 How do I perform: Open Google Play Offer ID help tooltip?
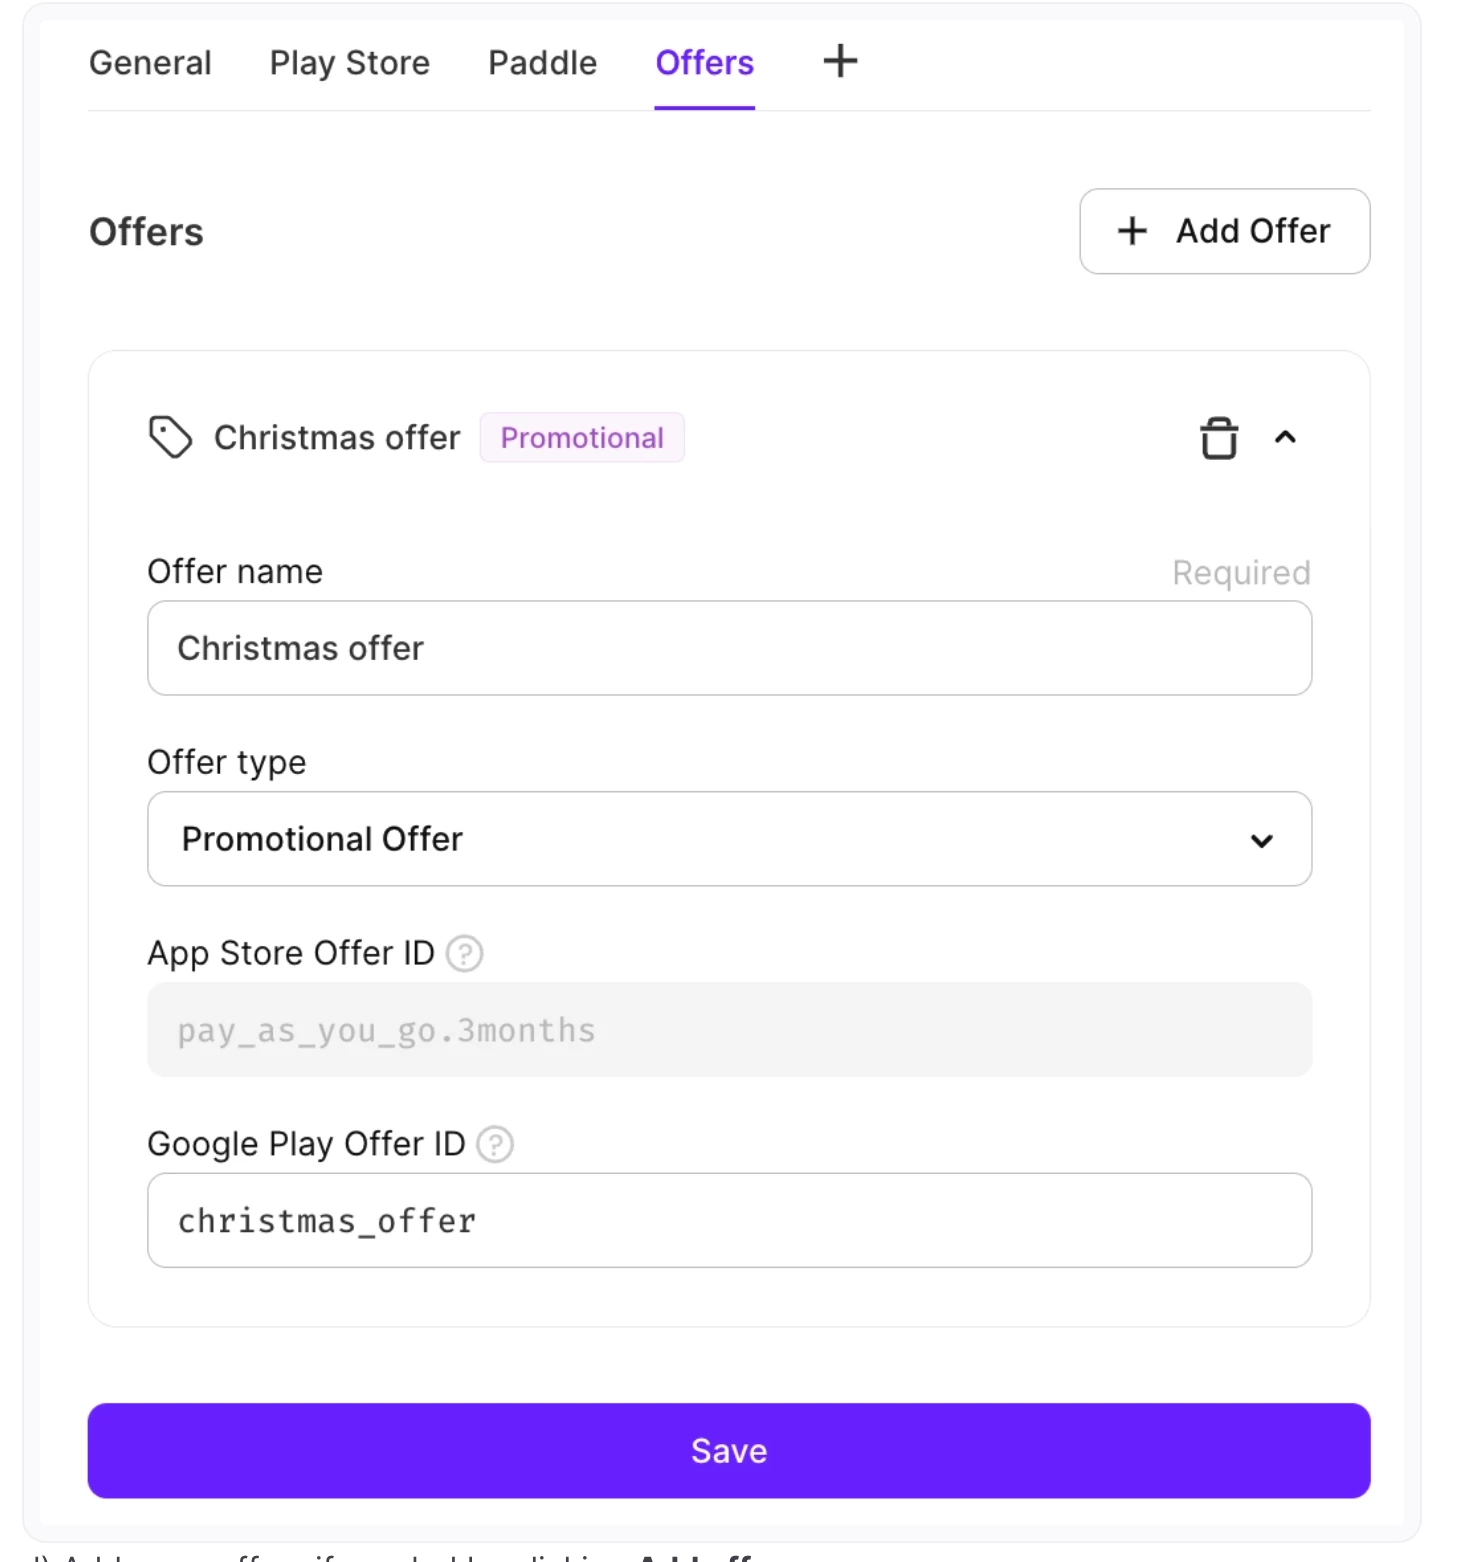coord(495,1143)
